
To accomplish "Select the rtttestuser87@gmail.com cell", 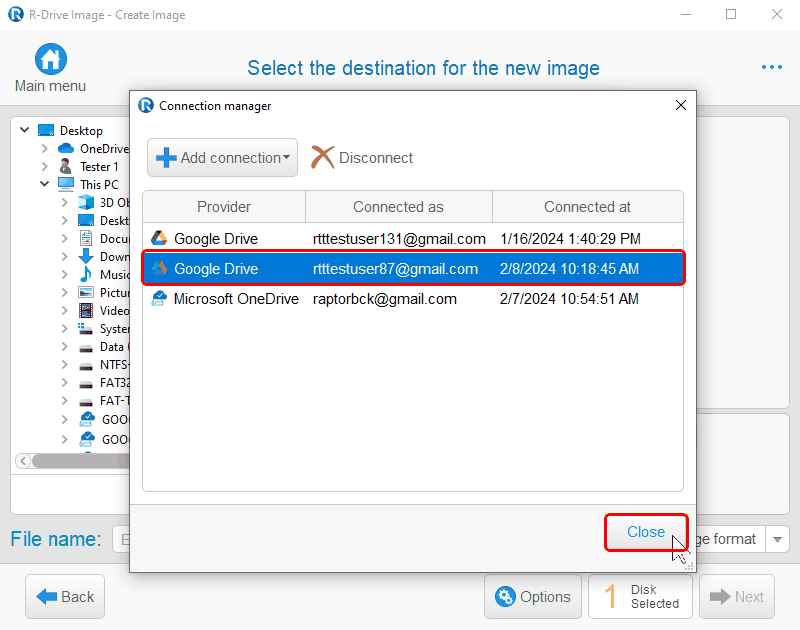I will pos(395,268).
